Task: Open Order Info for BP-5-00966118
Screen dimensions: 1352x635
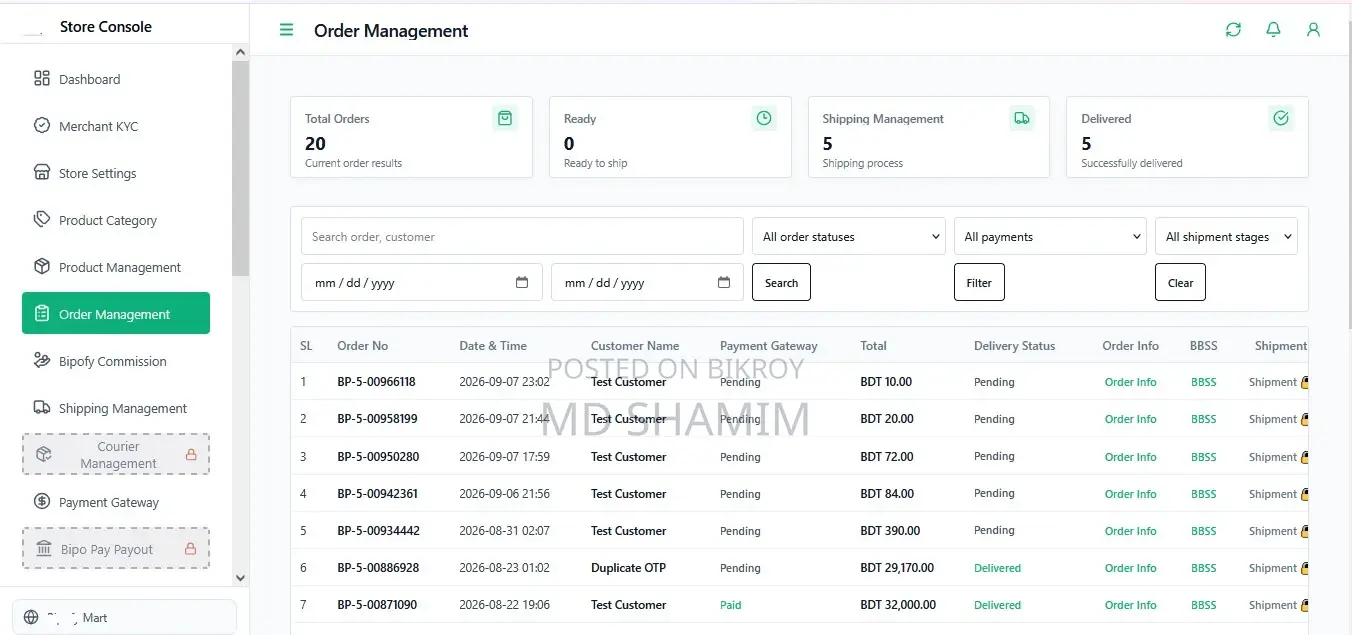Action: click(1130, 382)
